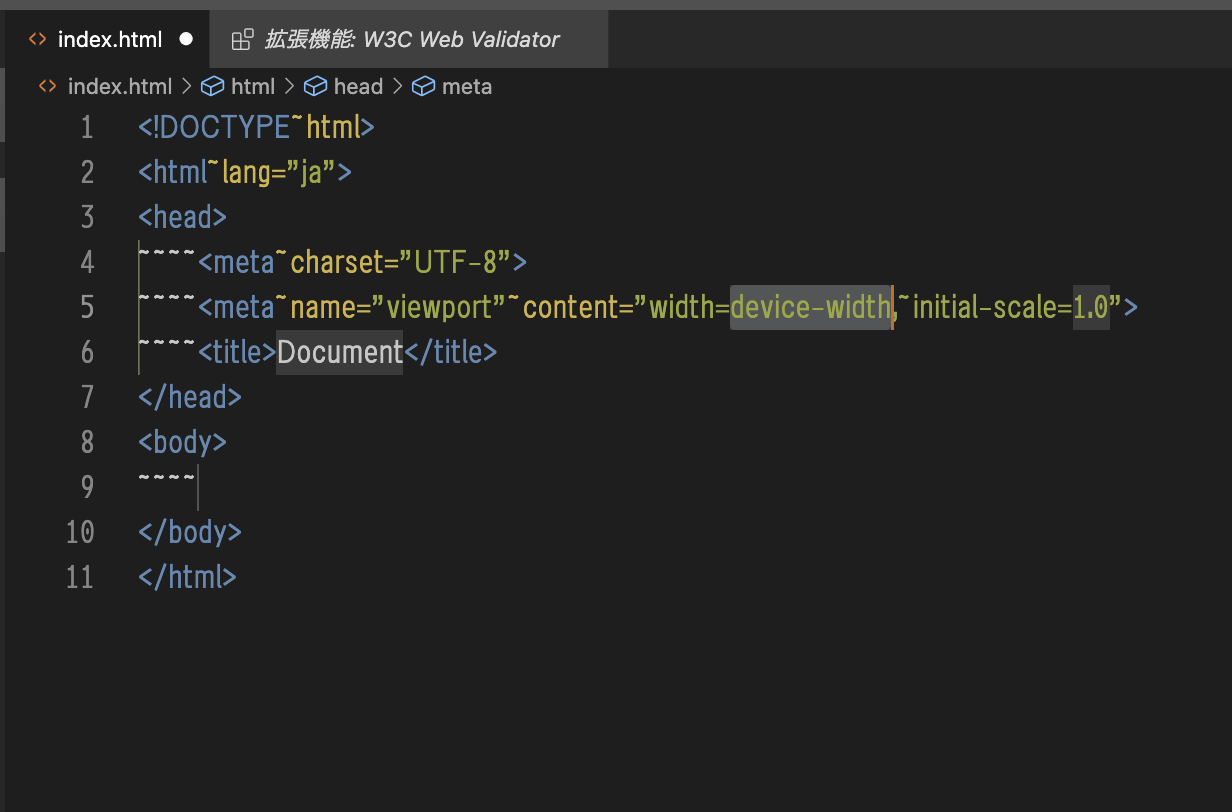Click the HTML file icon in index.html tab

pyautogui.click(x=37, y=40)
